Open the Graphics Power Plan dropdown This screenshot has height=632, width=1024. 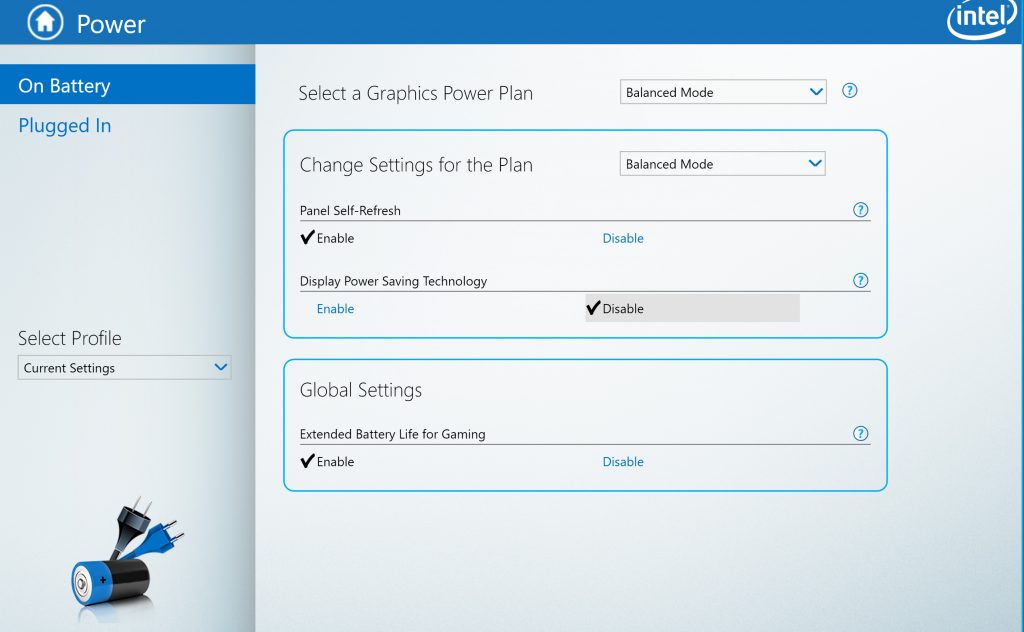(x=723, y=92)
